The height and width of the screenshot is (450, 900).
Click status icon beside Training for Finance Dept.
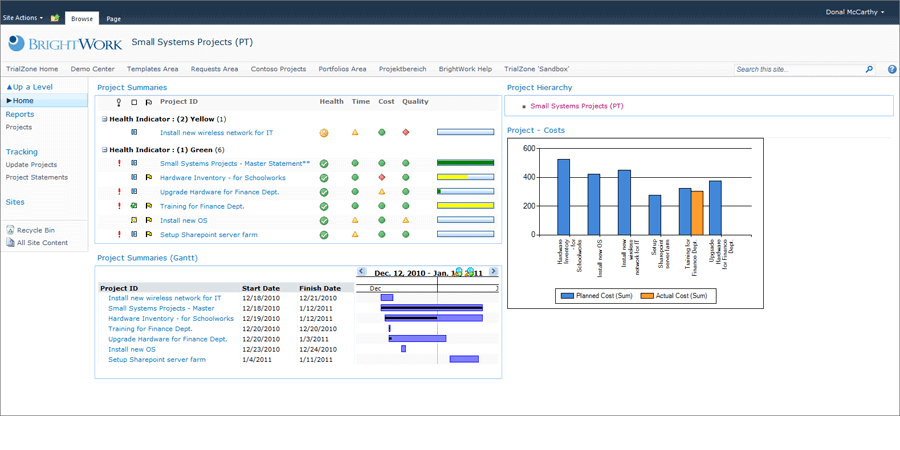point(134,205)
